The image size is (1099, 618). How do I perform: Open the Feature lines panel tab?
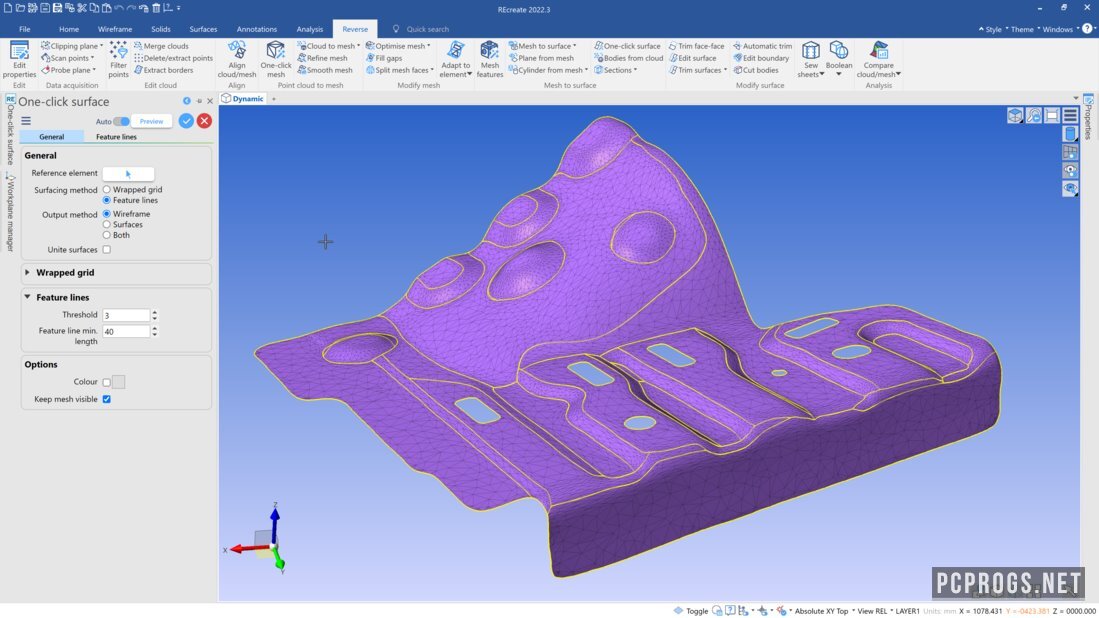[x=116, y=137]
